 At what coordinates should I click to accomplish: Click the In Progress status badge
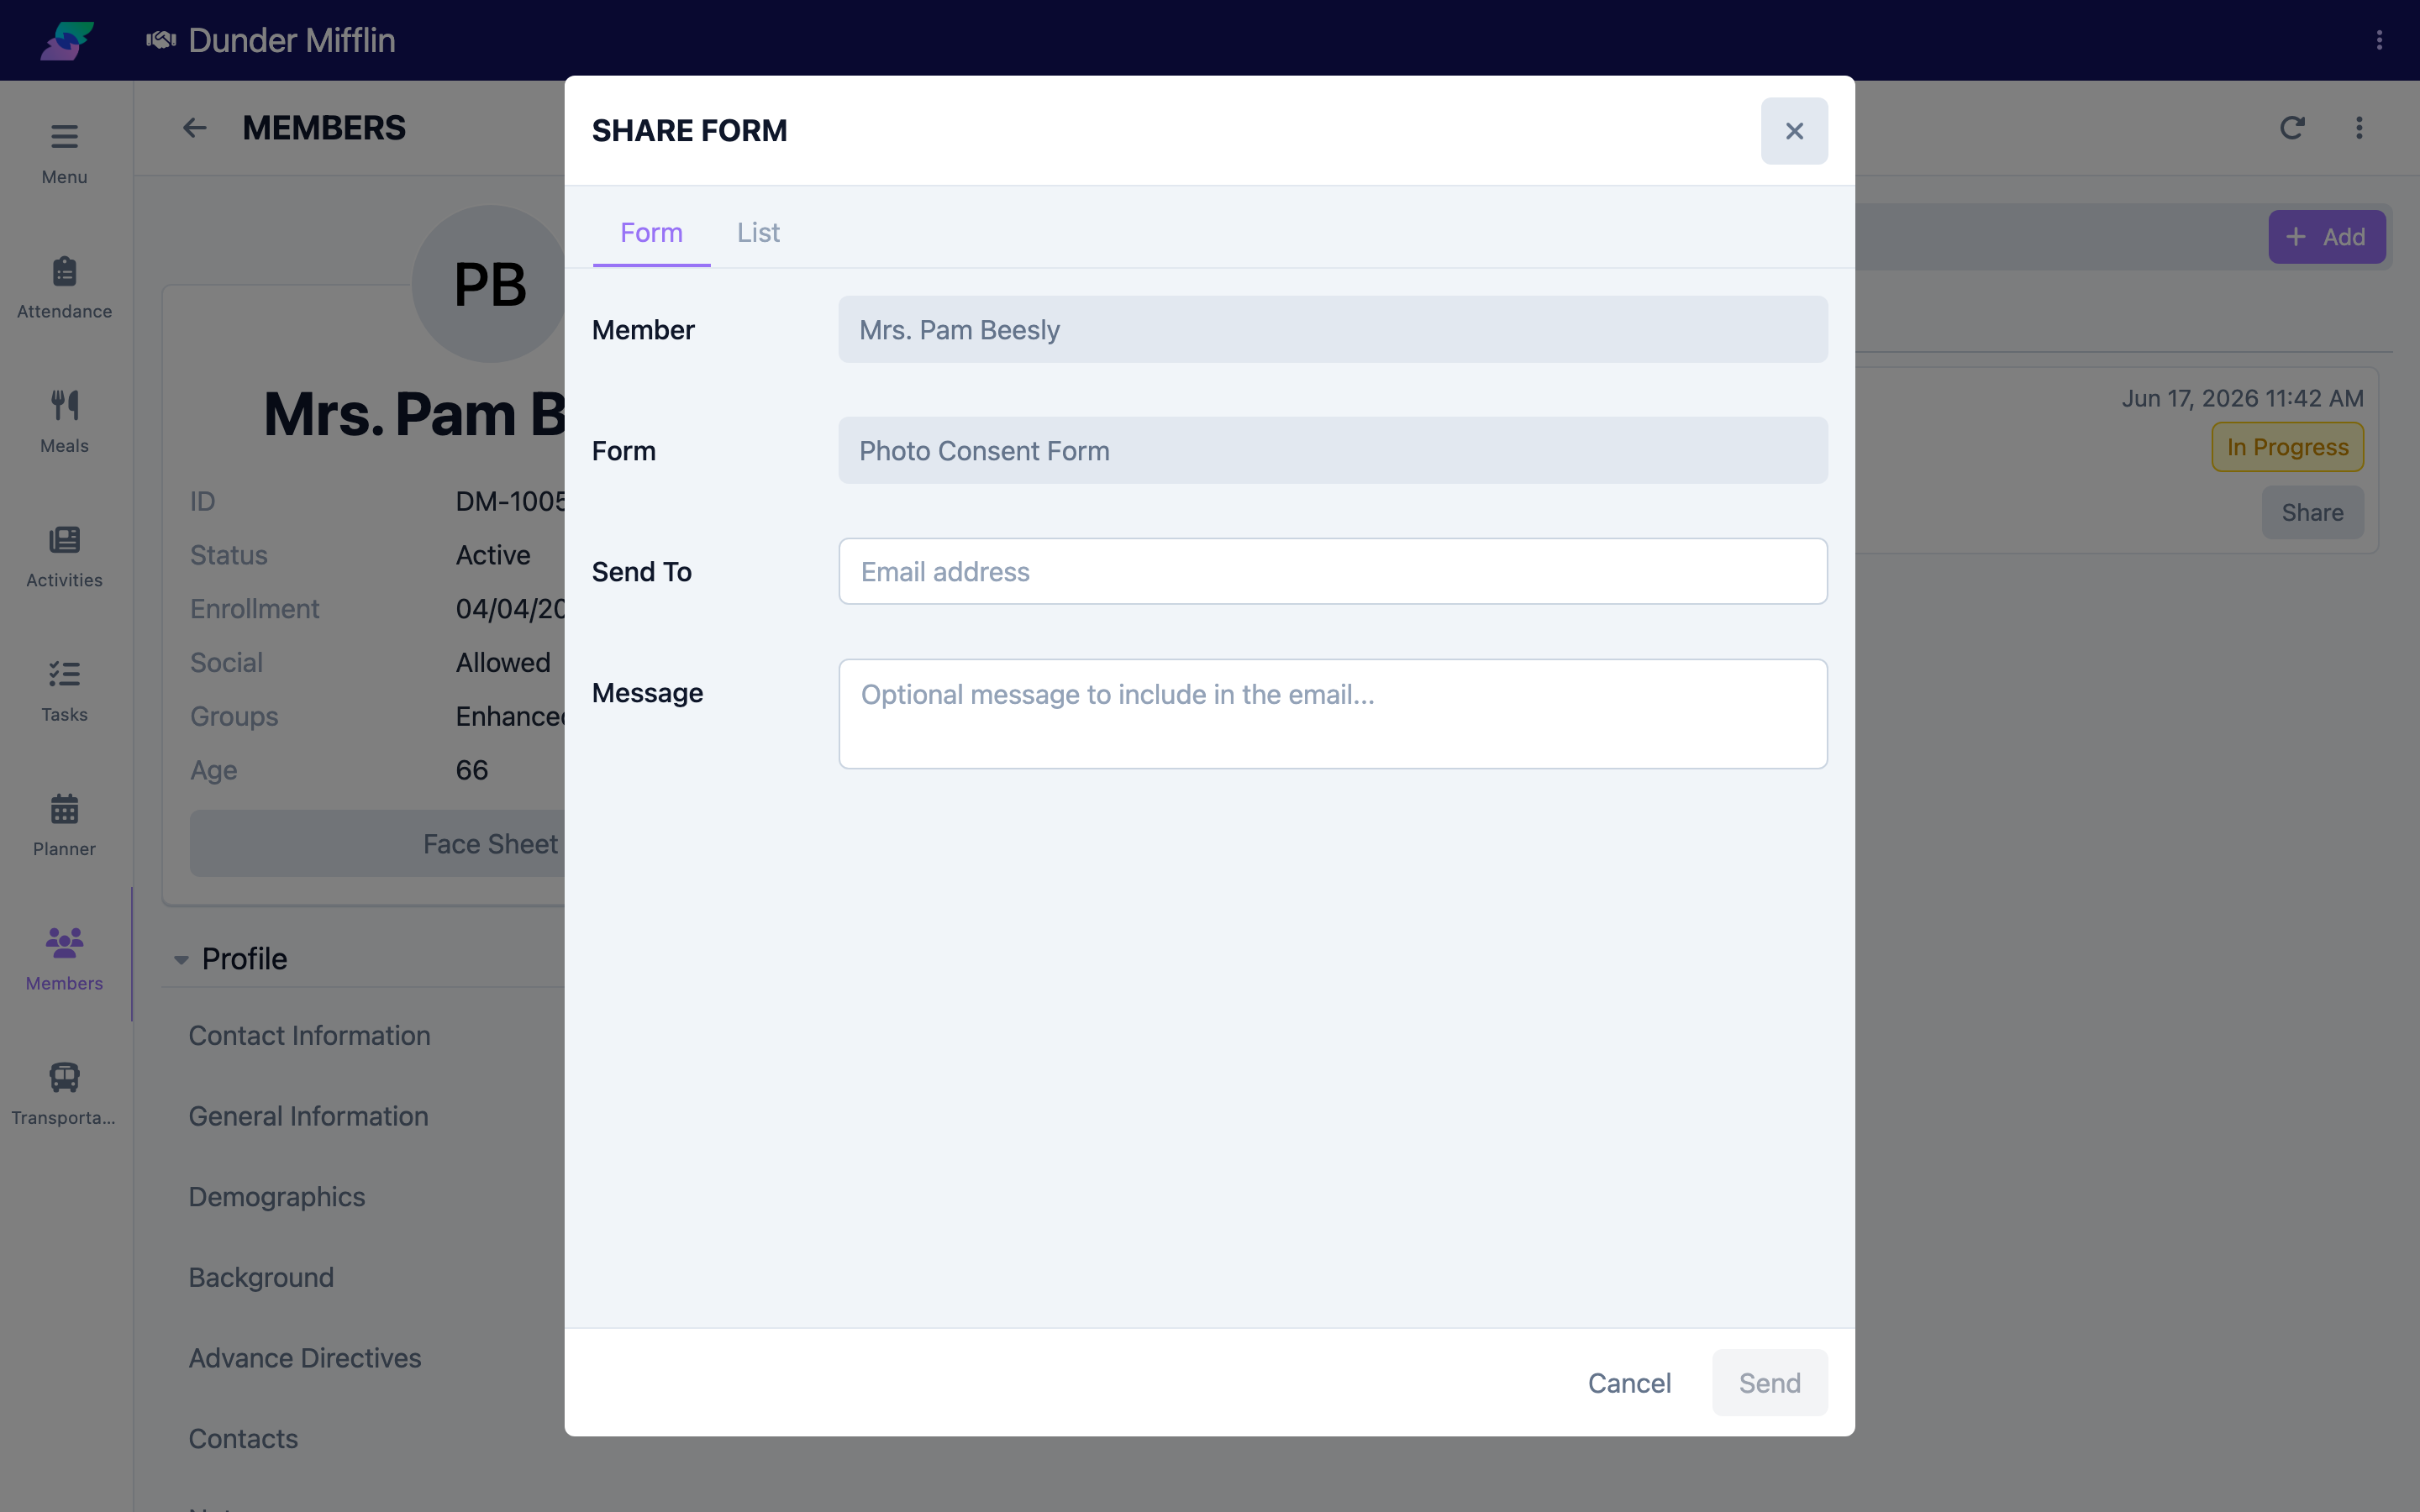(x=2287, y=447)
